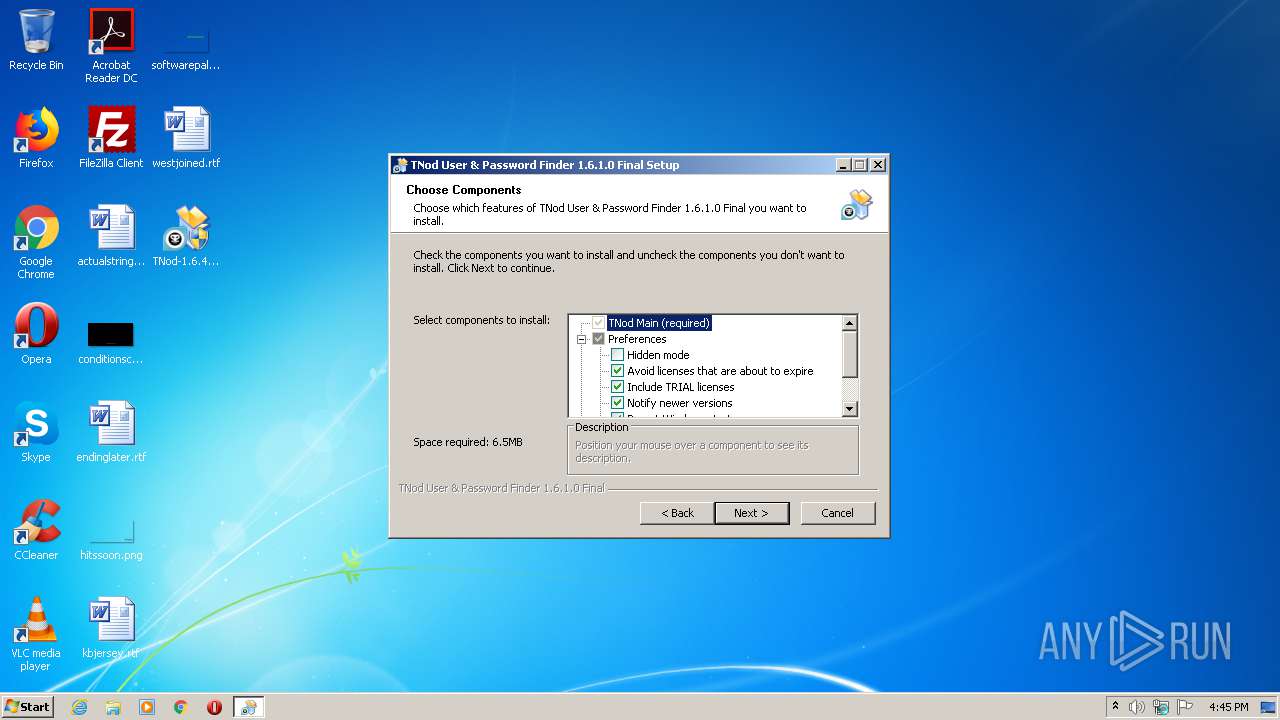Launch Internet Explorer from the taskbar
The height and width of the screenshot is (720, 1280).
[x=79, y=707]
